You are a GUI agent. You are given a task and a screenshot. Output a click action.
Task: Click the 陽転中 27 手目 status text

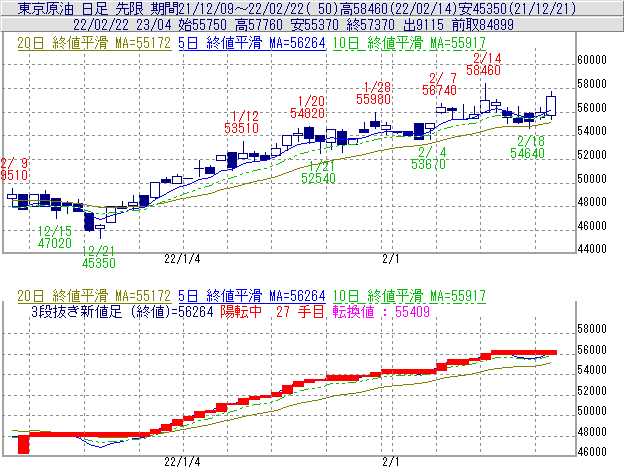(273, 311)
